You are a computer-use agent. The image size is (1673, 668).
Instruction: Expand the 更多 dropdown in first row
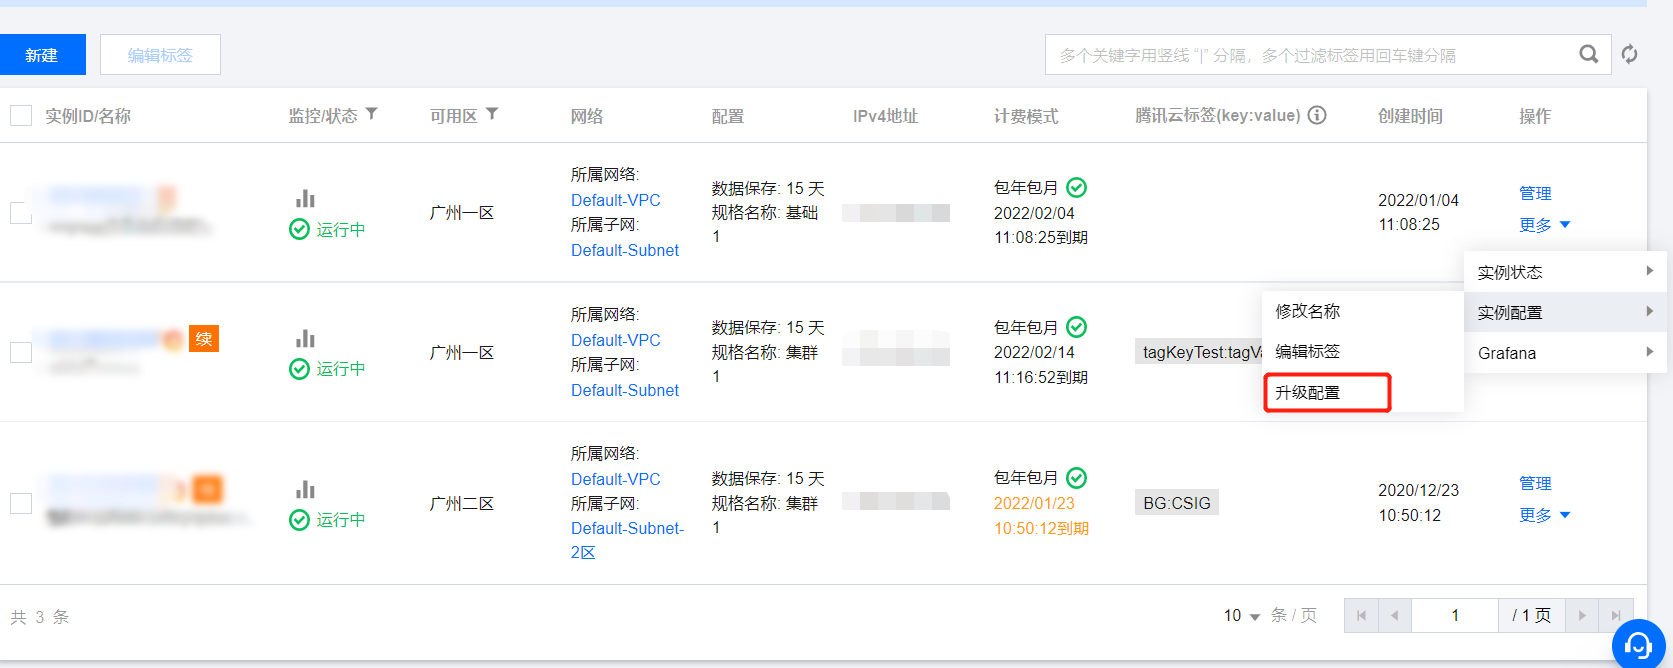[1544, 225]
